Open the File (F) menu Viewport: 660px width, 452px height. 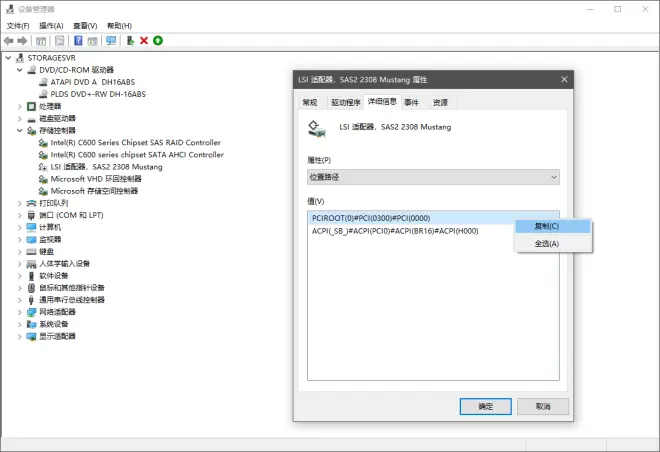pos(18,26)
